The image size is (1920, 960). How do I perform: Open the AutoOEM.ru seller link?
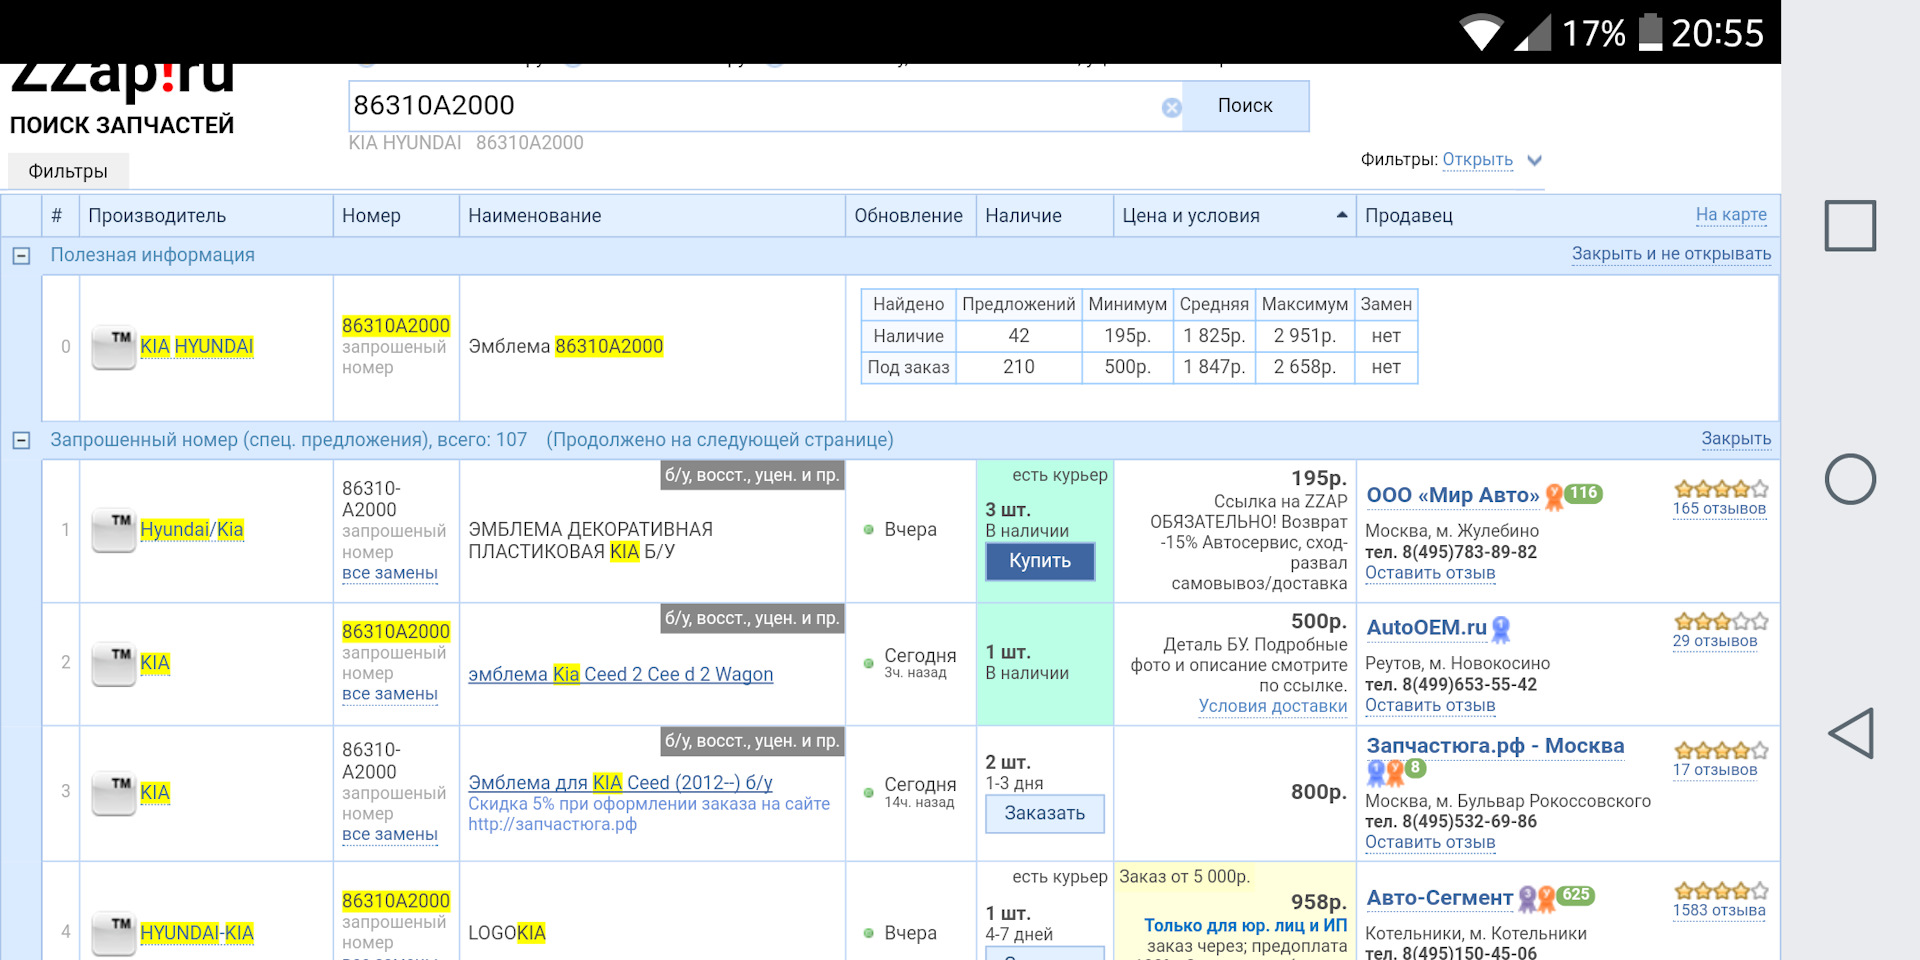tap(1427, 628)
